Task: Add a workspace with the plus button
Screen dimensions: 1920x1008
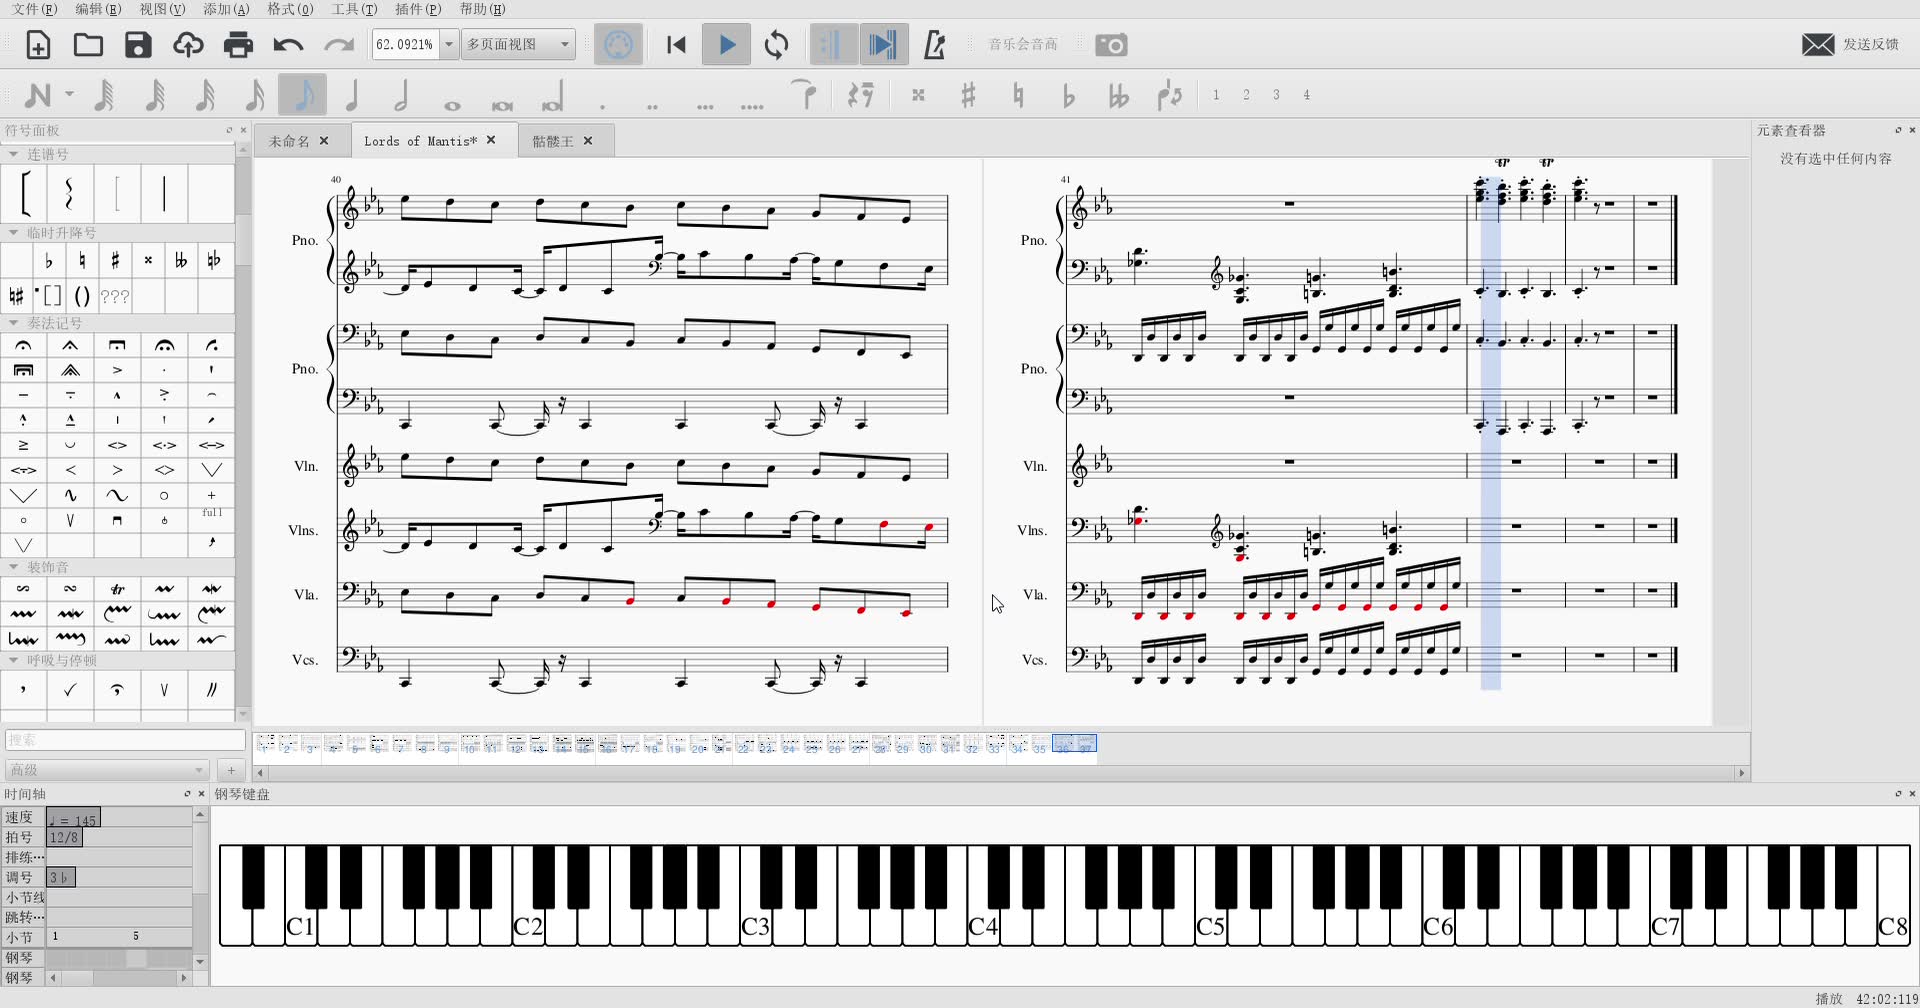Action: coord(231,770)
